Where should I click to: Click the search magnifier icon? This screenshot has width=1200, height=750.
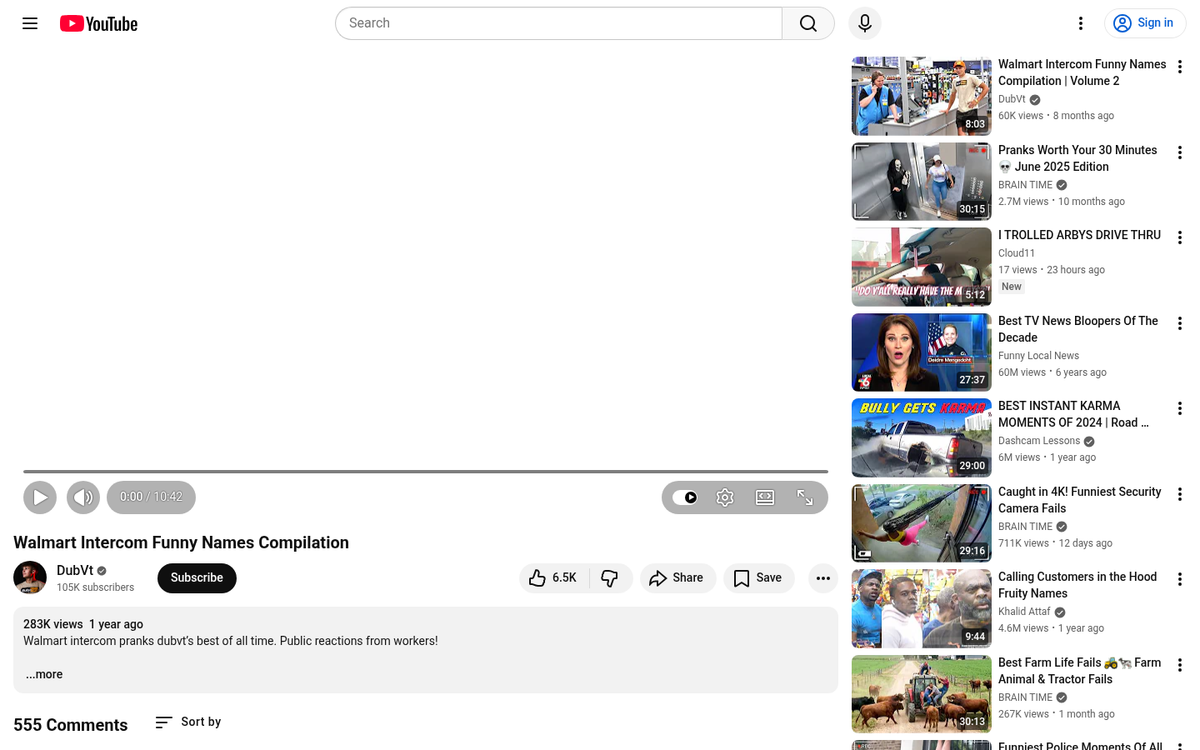point(807,23)
